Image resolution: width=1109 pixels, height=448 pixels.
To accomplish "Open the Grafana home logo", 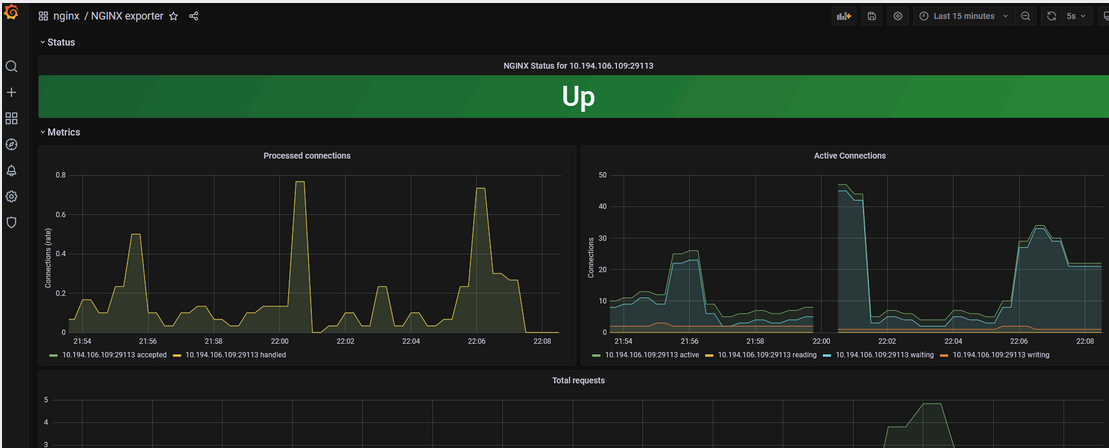I will click(12, 13).
